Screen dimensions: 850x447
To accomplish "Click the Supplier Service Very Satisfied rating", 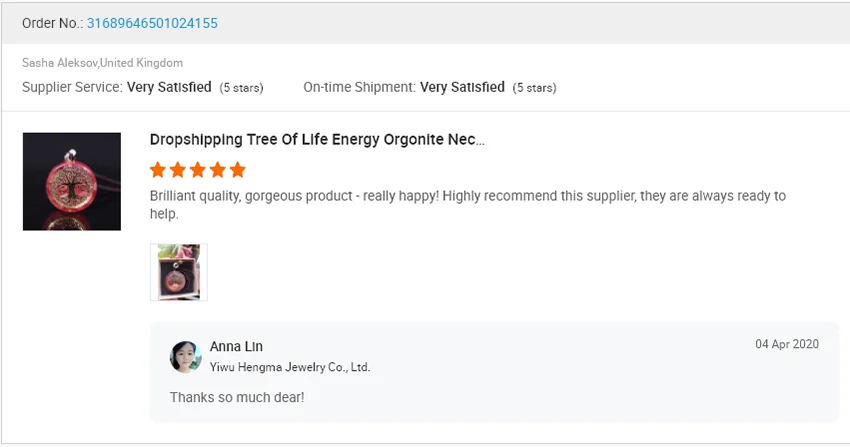I will pos(169,87).
